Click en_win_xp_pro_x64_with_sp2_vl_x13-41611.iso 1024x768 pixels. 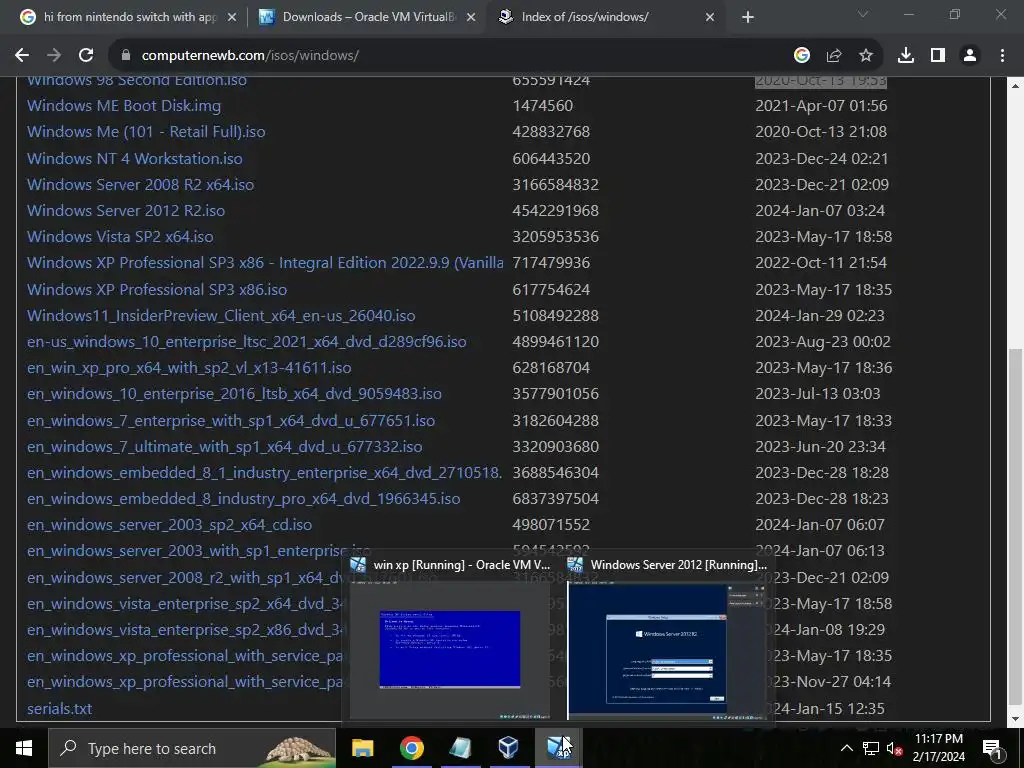click(189, 368)
